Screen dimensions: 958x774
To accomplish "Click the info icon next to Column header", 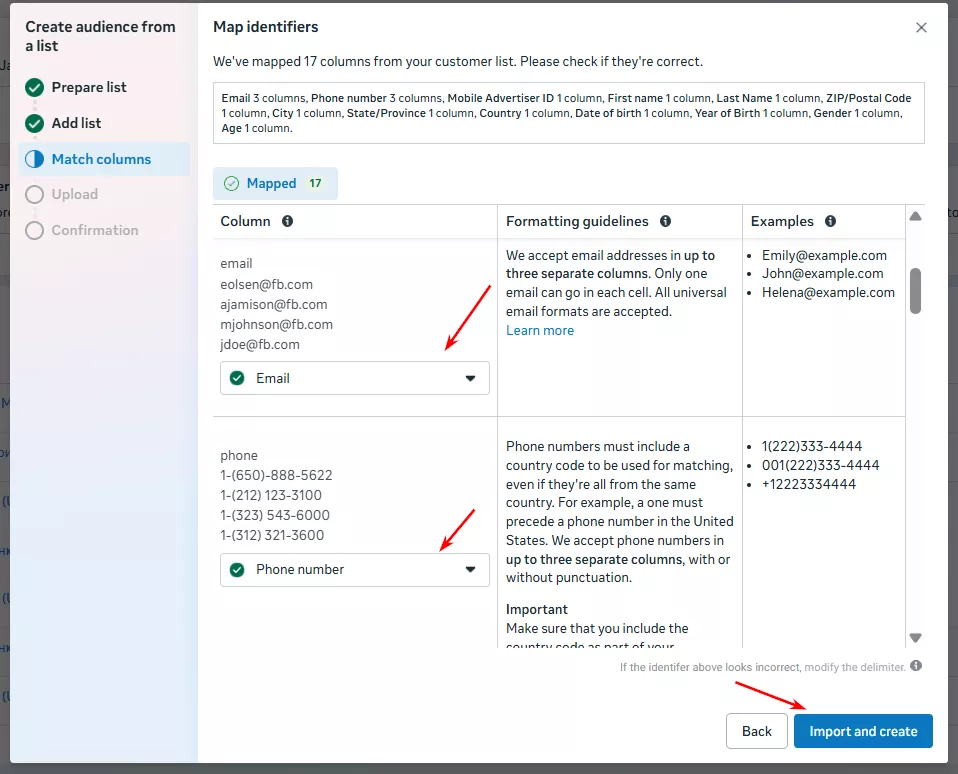I will (x=288, y=221).
